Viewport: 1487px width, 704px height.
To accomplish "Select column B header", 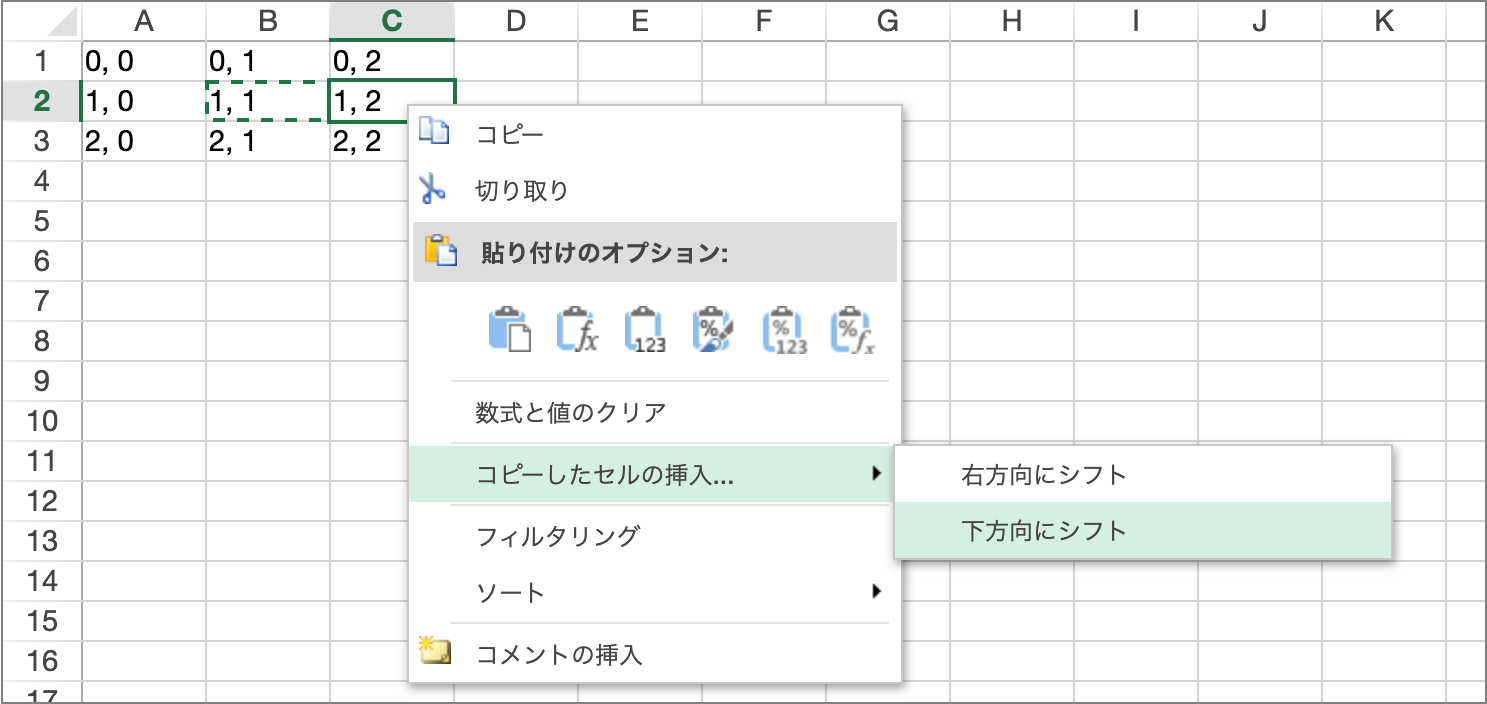I will click(x=268, y=22).
